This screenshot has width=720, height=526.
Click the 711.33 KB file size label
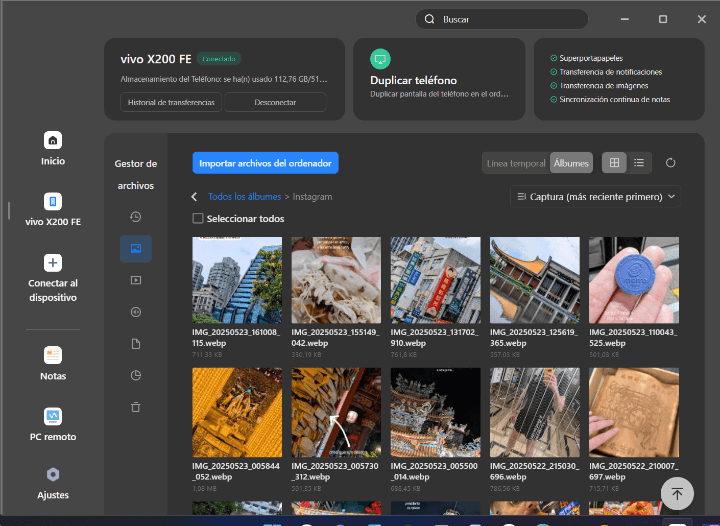click(208, 354)
